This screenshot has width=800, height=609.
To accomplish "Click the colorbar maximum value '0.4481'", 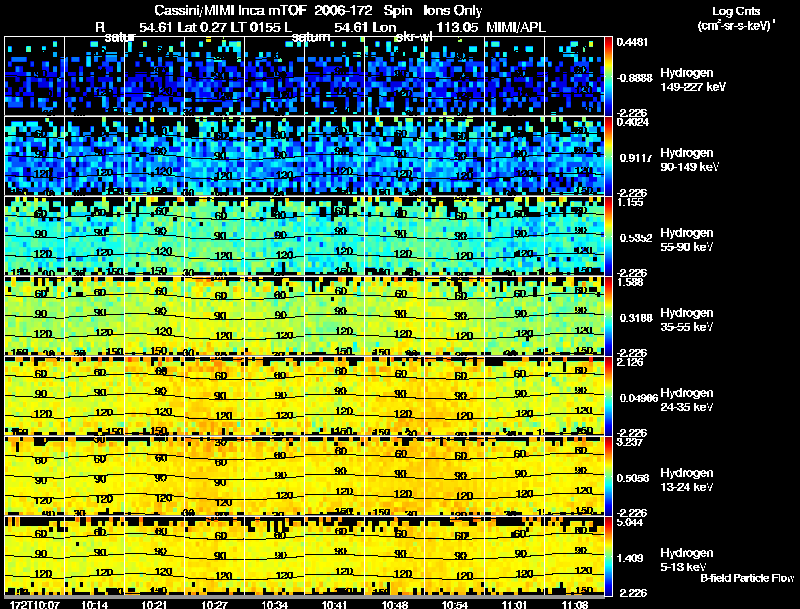I will pos(632,42).
